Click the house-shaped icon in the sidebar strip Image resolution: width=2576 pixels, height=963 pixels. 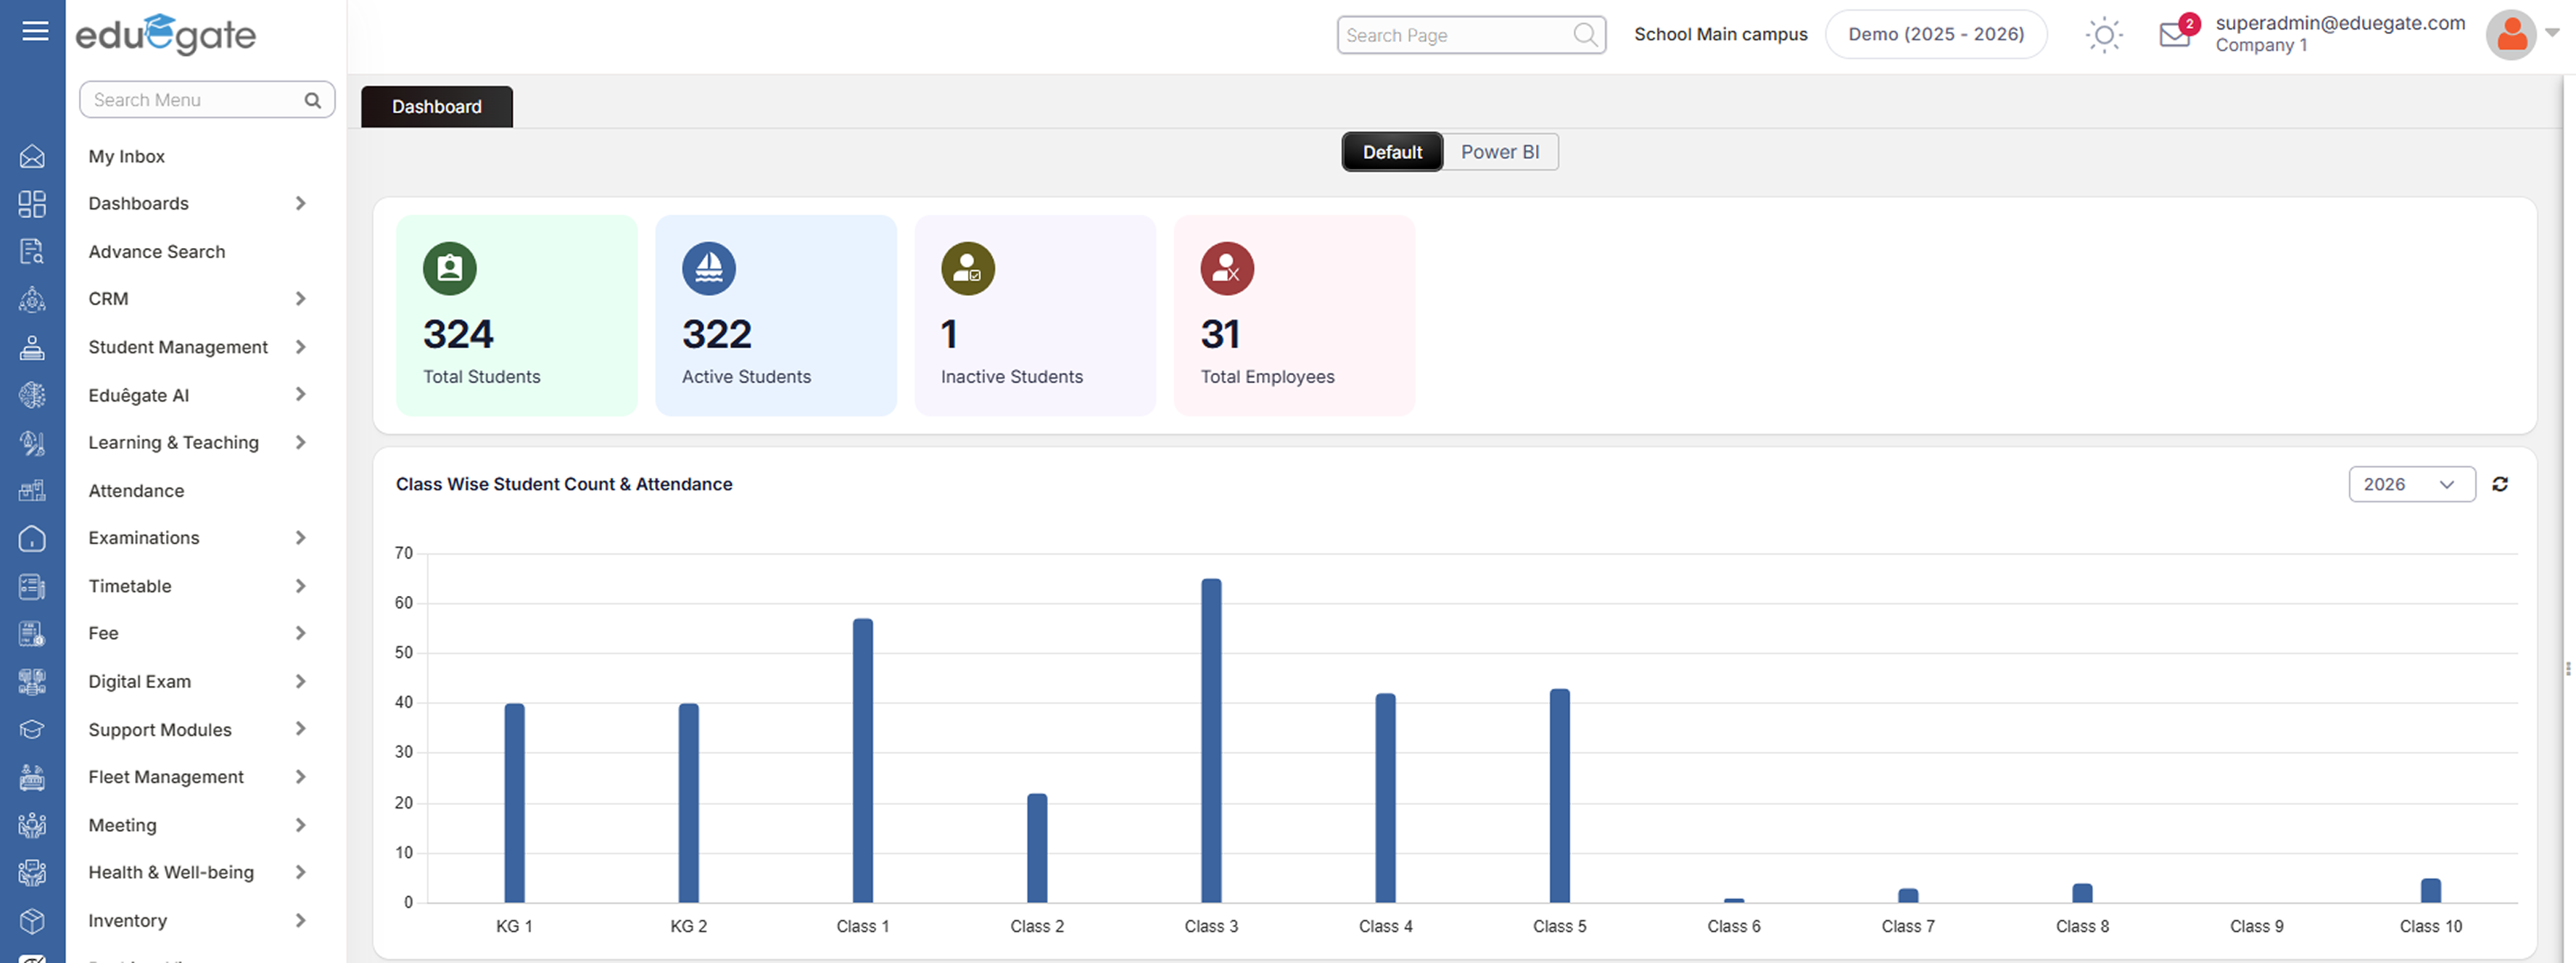32,539
